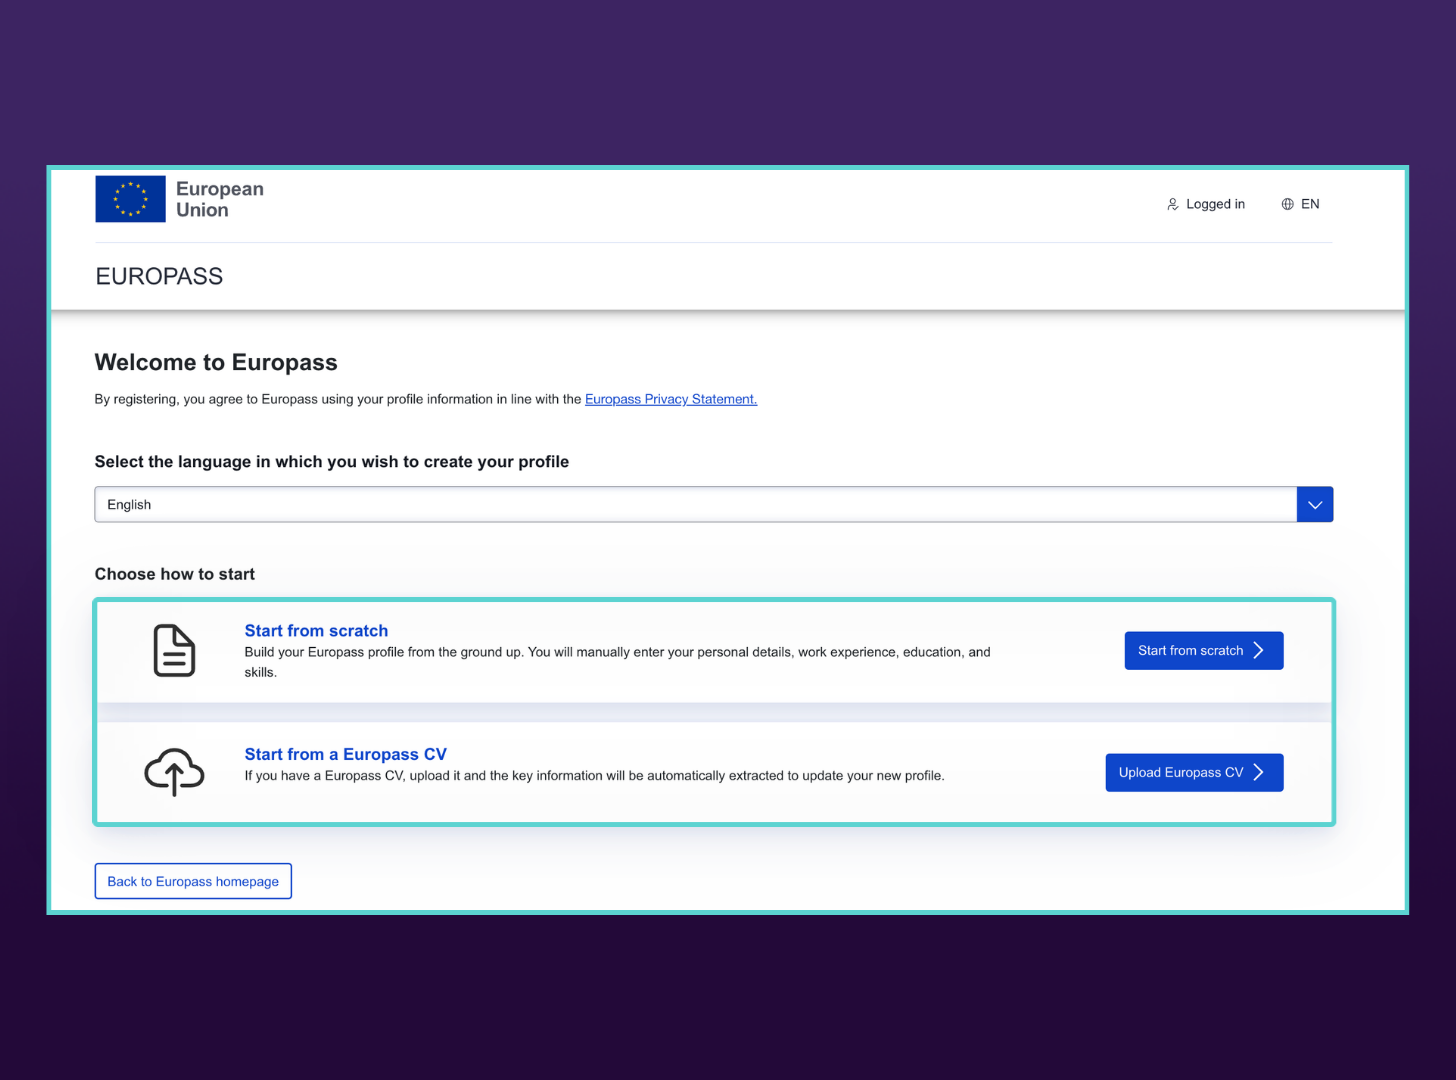Click the blue Start from scratch button
1456x1080 pixels.
[1204, 651]
